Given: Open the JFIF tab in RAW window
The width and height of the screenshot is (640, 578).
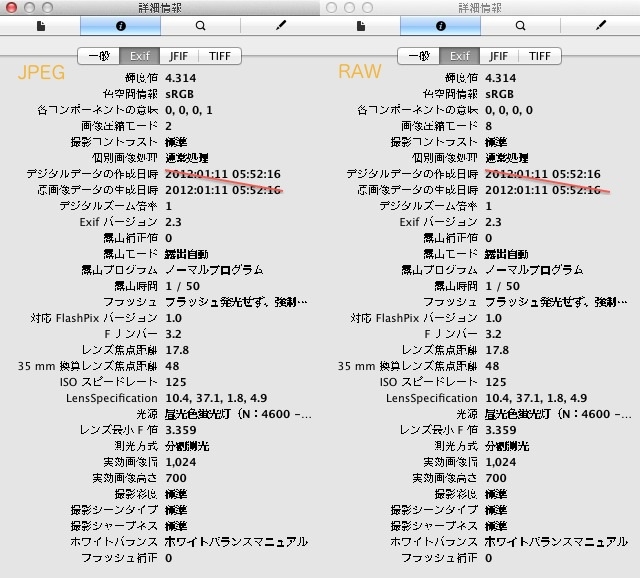Looking at the screenshot, I should [499, 56].
